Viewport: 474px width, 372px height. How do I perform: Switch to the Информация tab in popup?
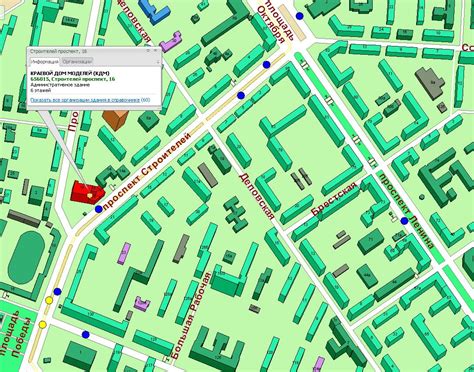click(45, 61)
